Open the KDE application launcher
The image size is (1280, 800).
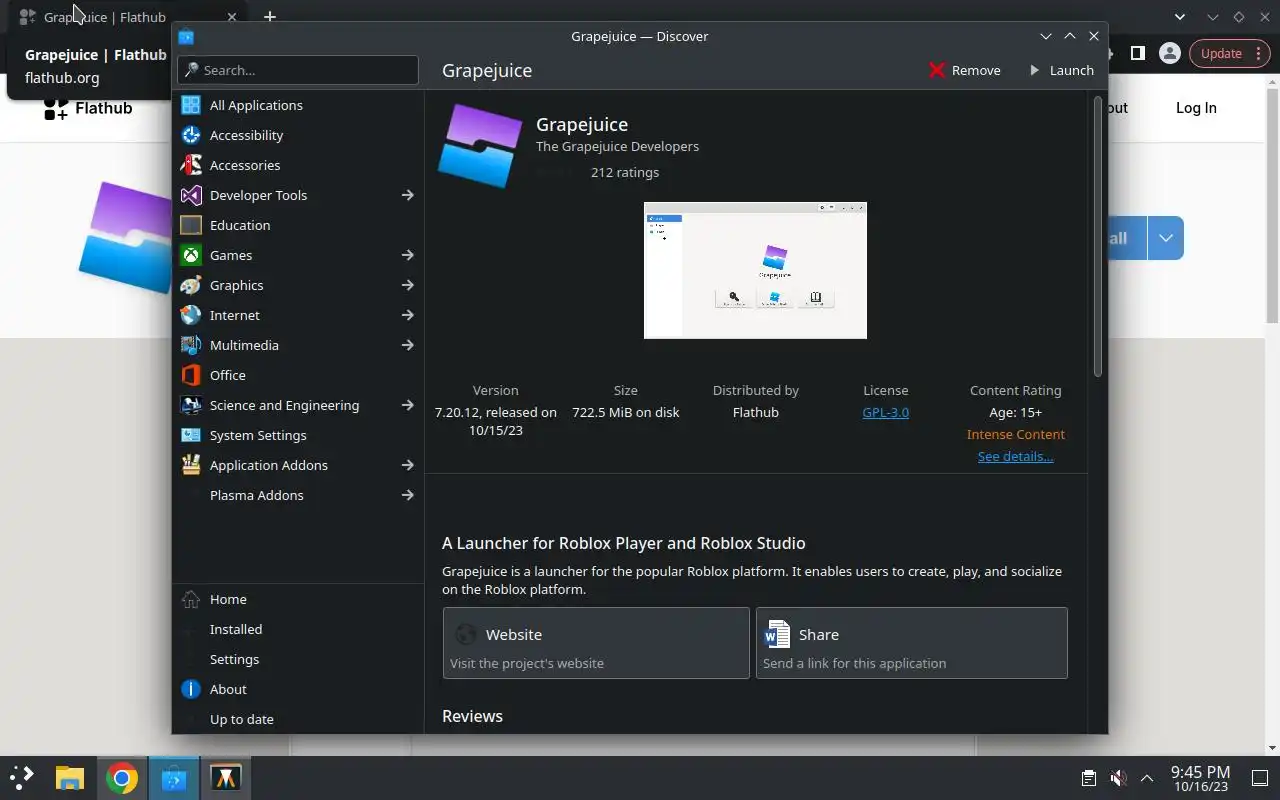coord(22,777)
